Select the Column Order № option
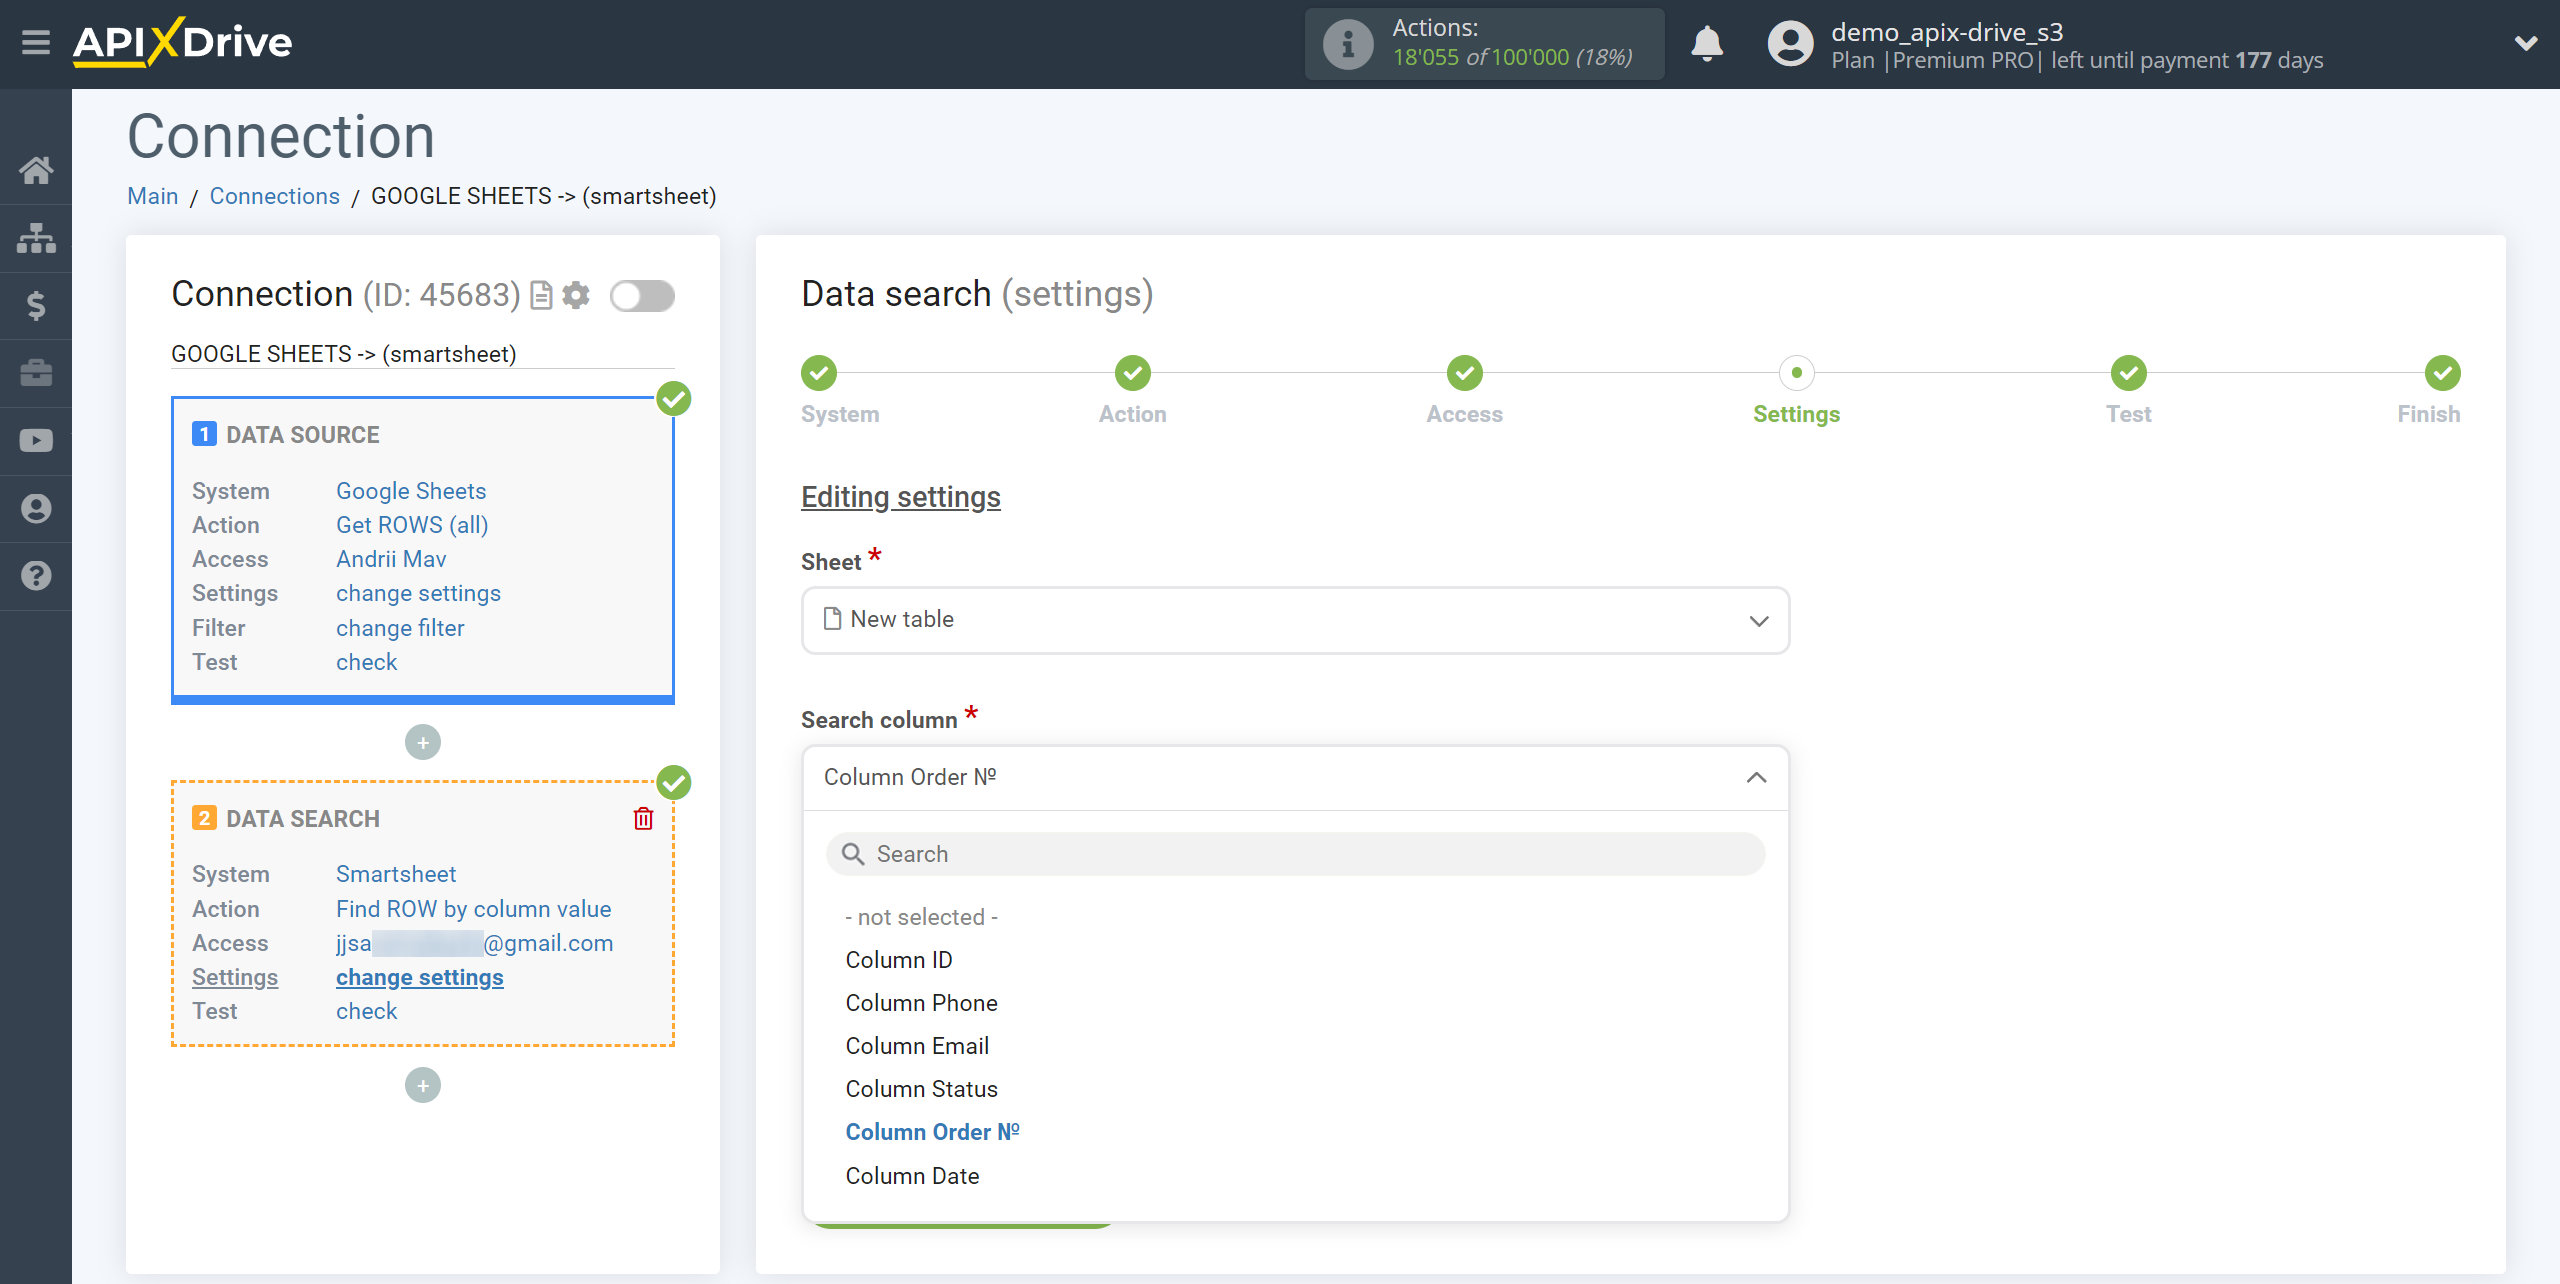 pos(932,1132)
